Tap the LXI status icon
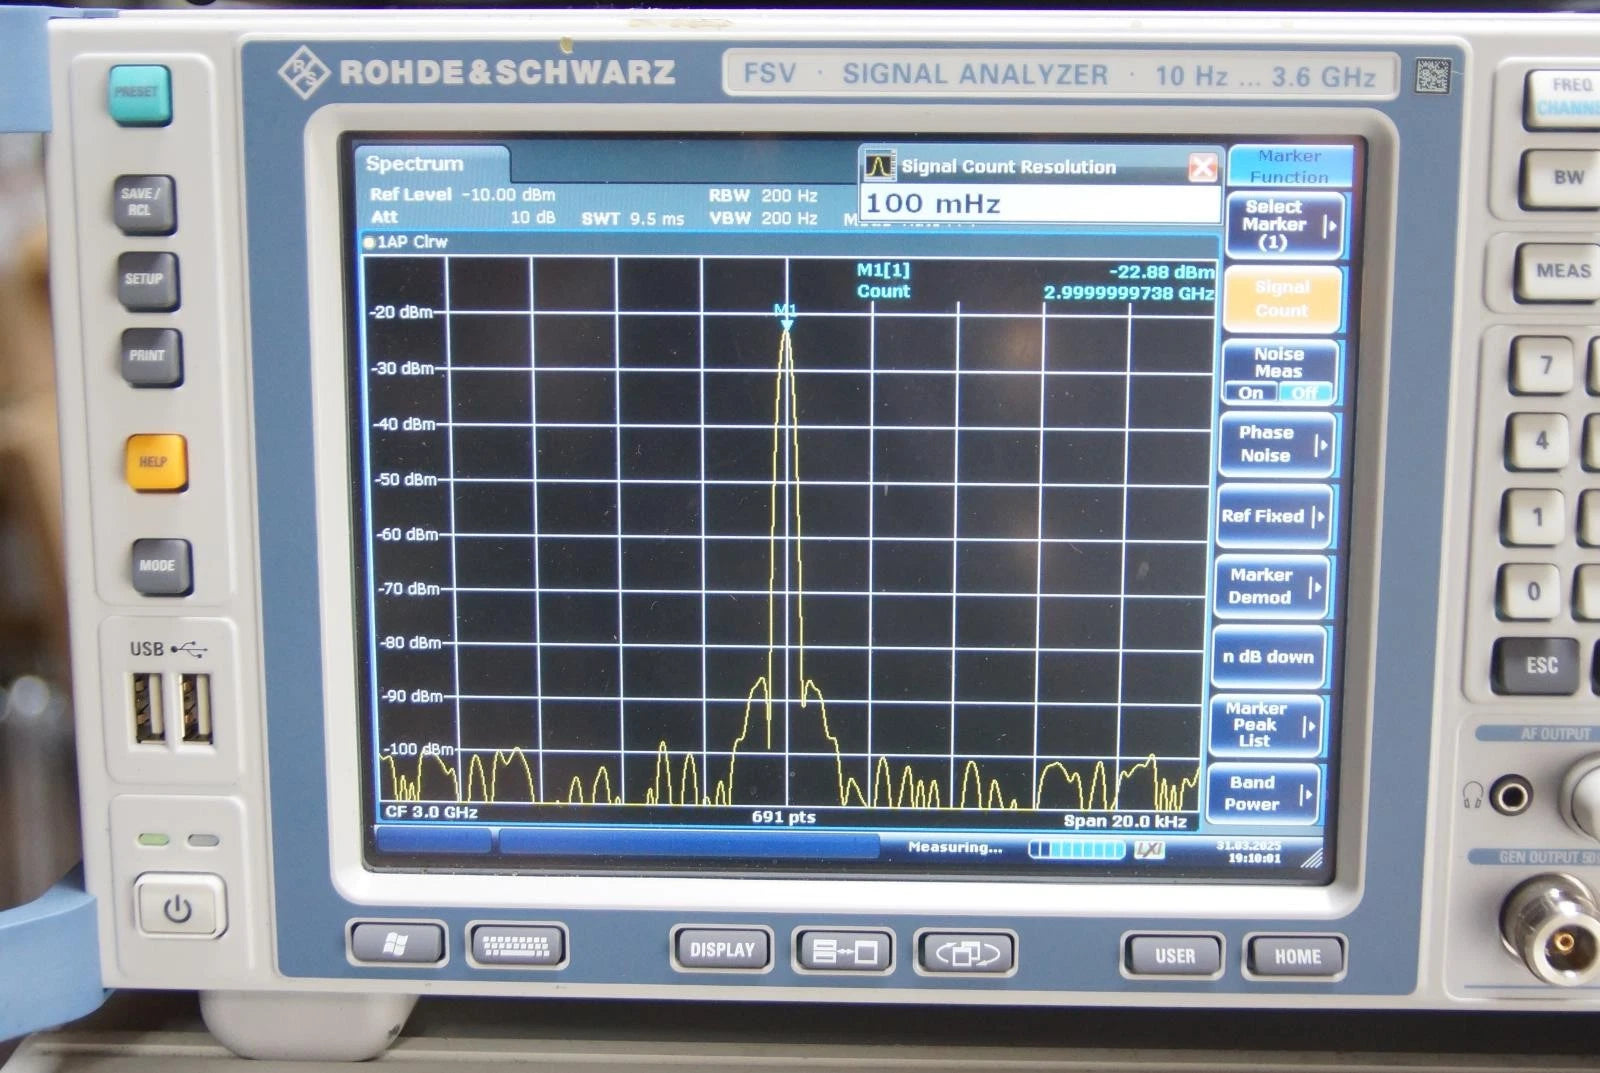Viewport: 1600px width, 1073px height. point(1149,850)
